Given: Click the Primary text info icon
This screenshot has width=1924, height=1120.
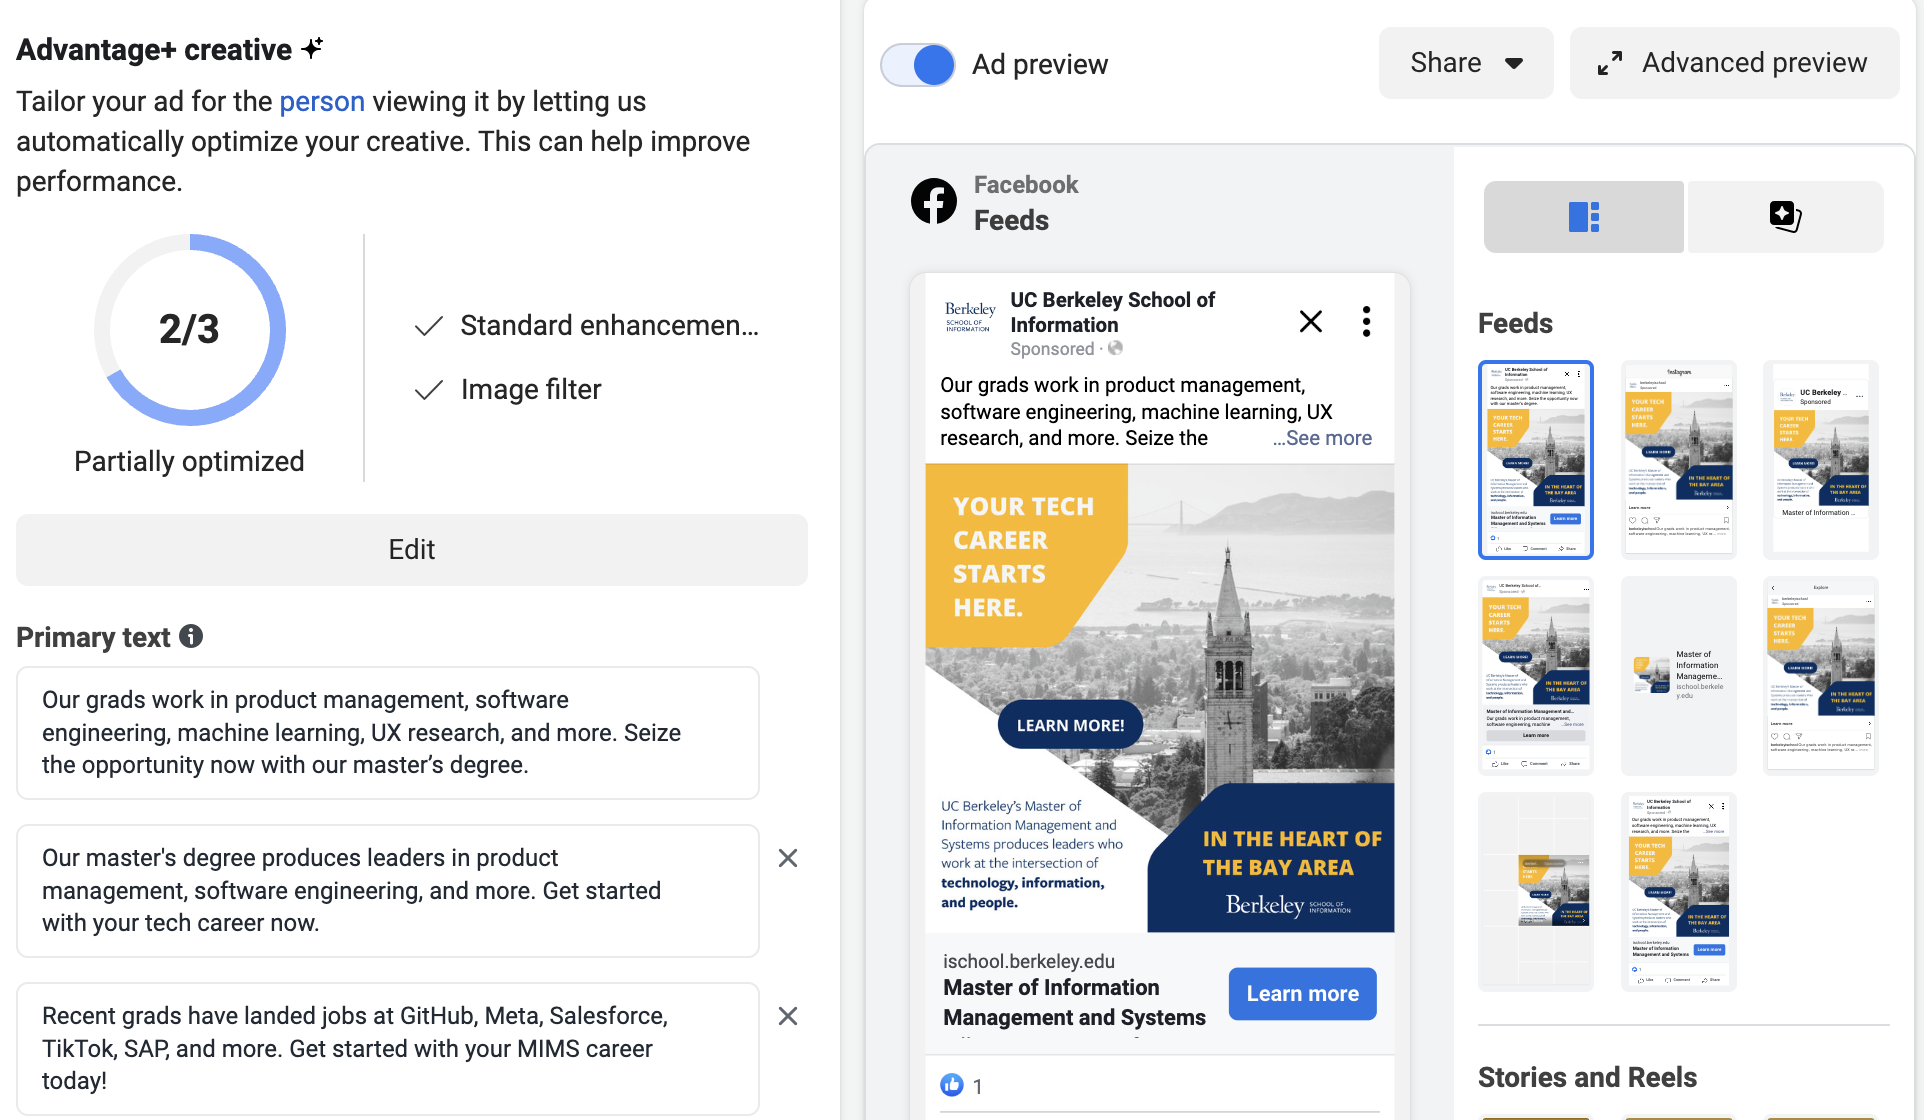Looking at the screenshot, I should 191,637.
